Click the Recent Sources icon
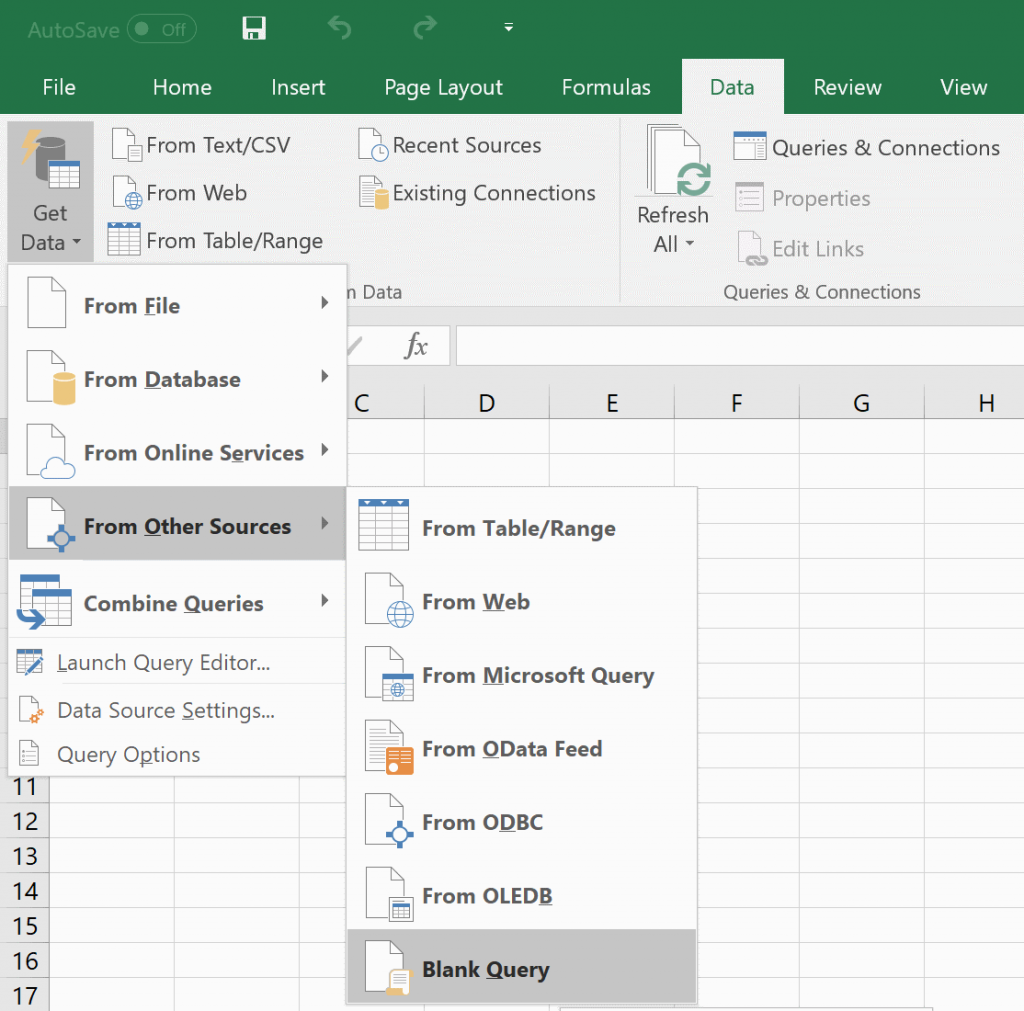1024x1011 pixels. point(373,145)
